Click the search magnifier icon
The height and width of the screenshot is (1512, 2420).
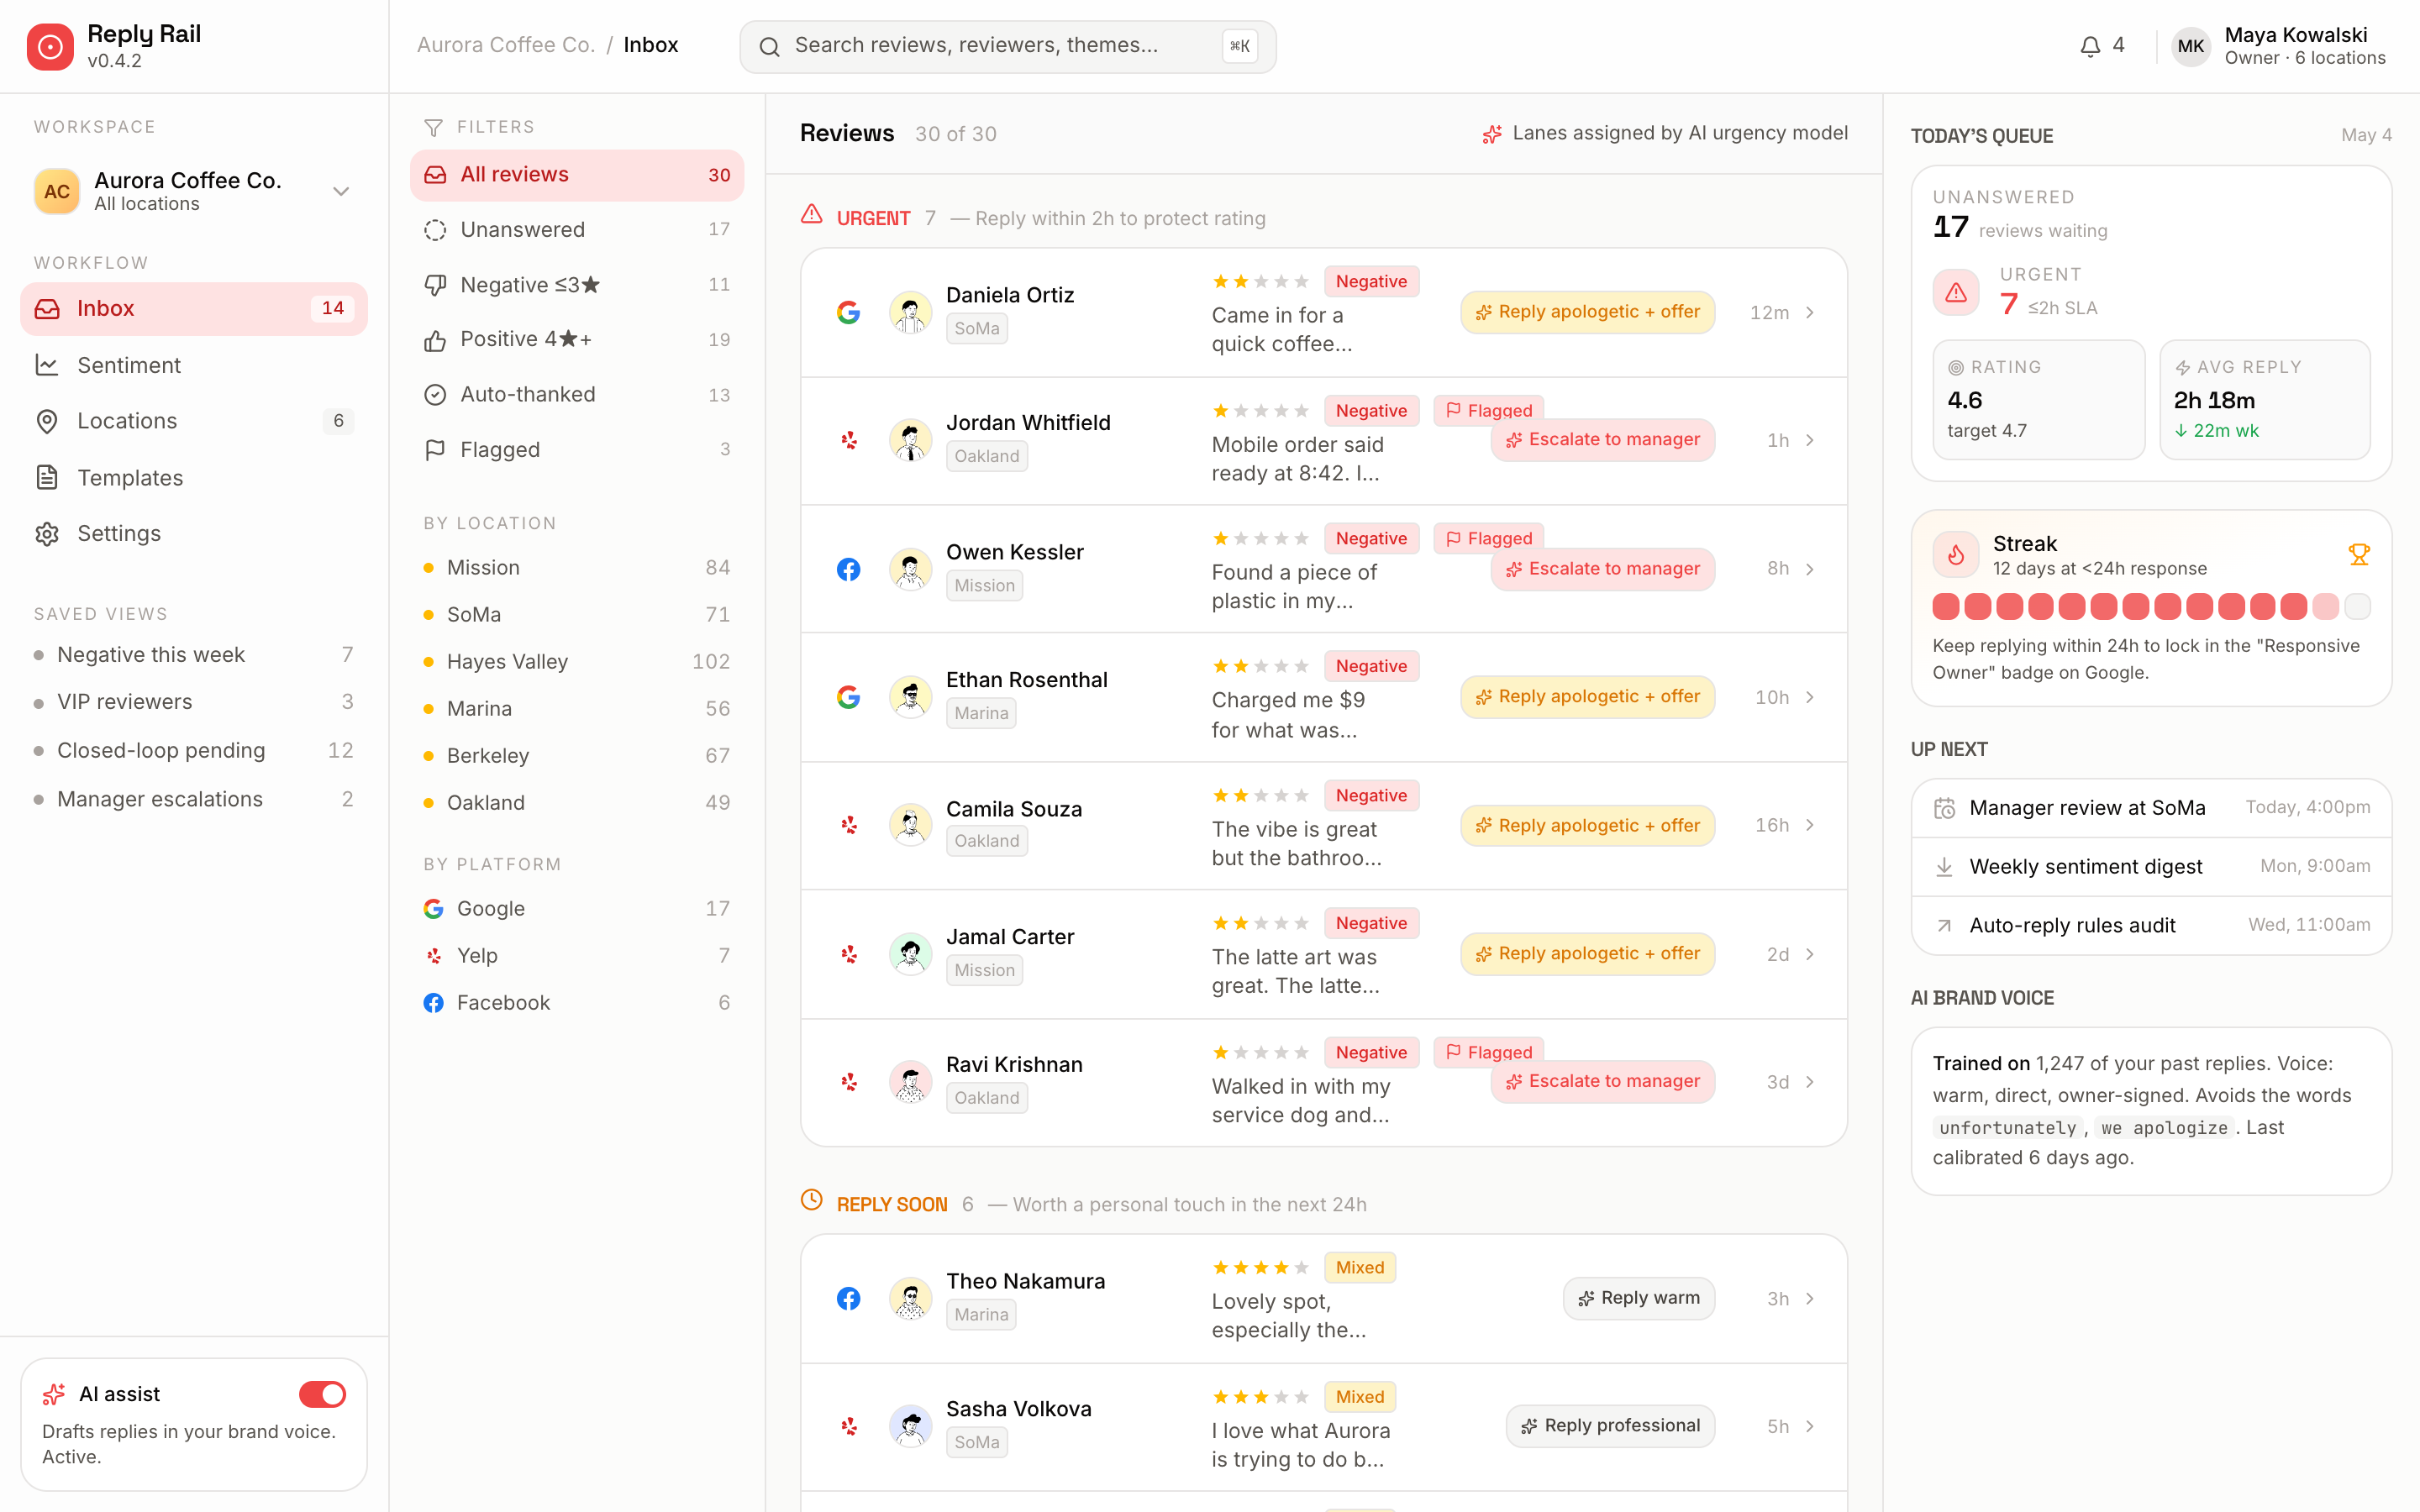769,47
